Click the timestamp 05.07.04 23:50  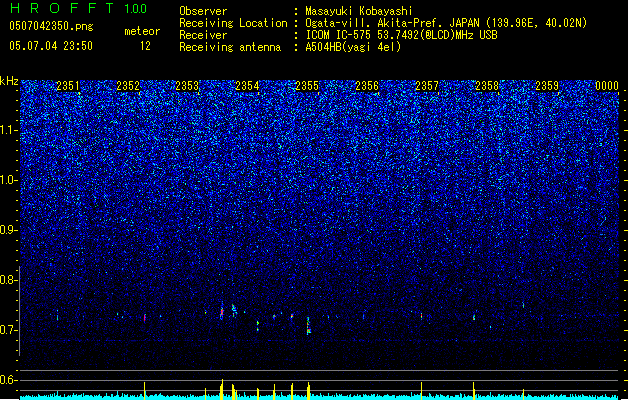click(51, 45)
